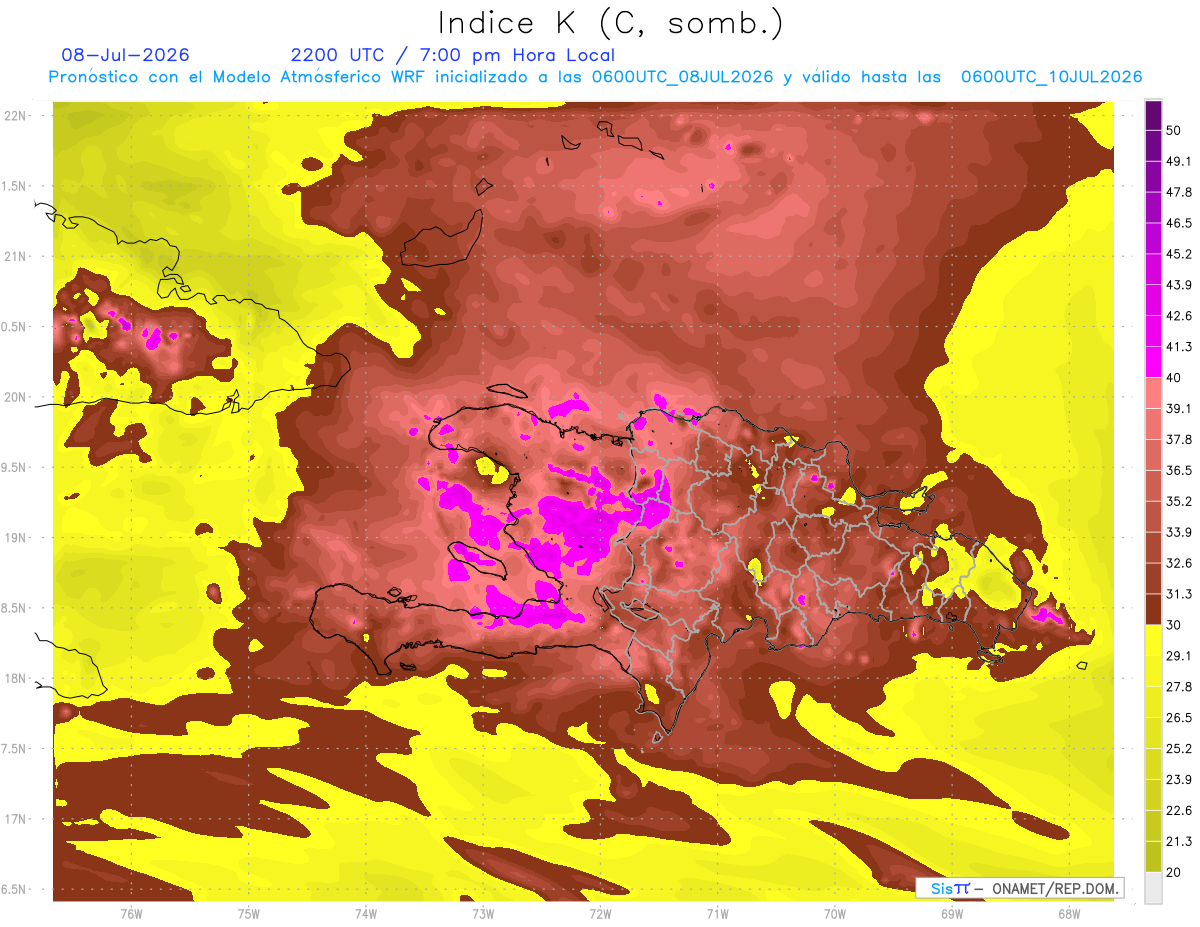Click the initialization stamp "0600UTC_08JUL2026"
This screenshot has height=927, width=1200.
point(682,77)
